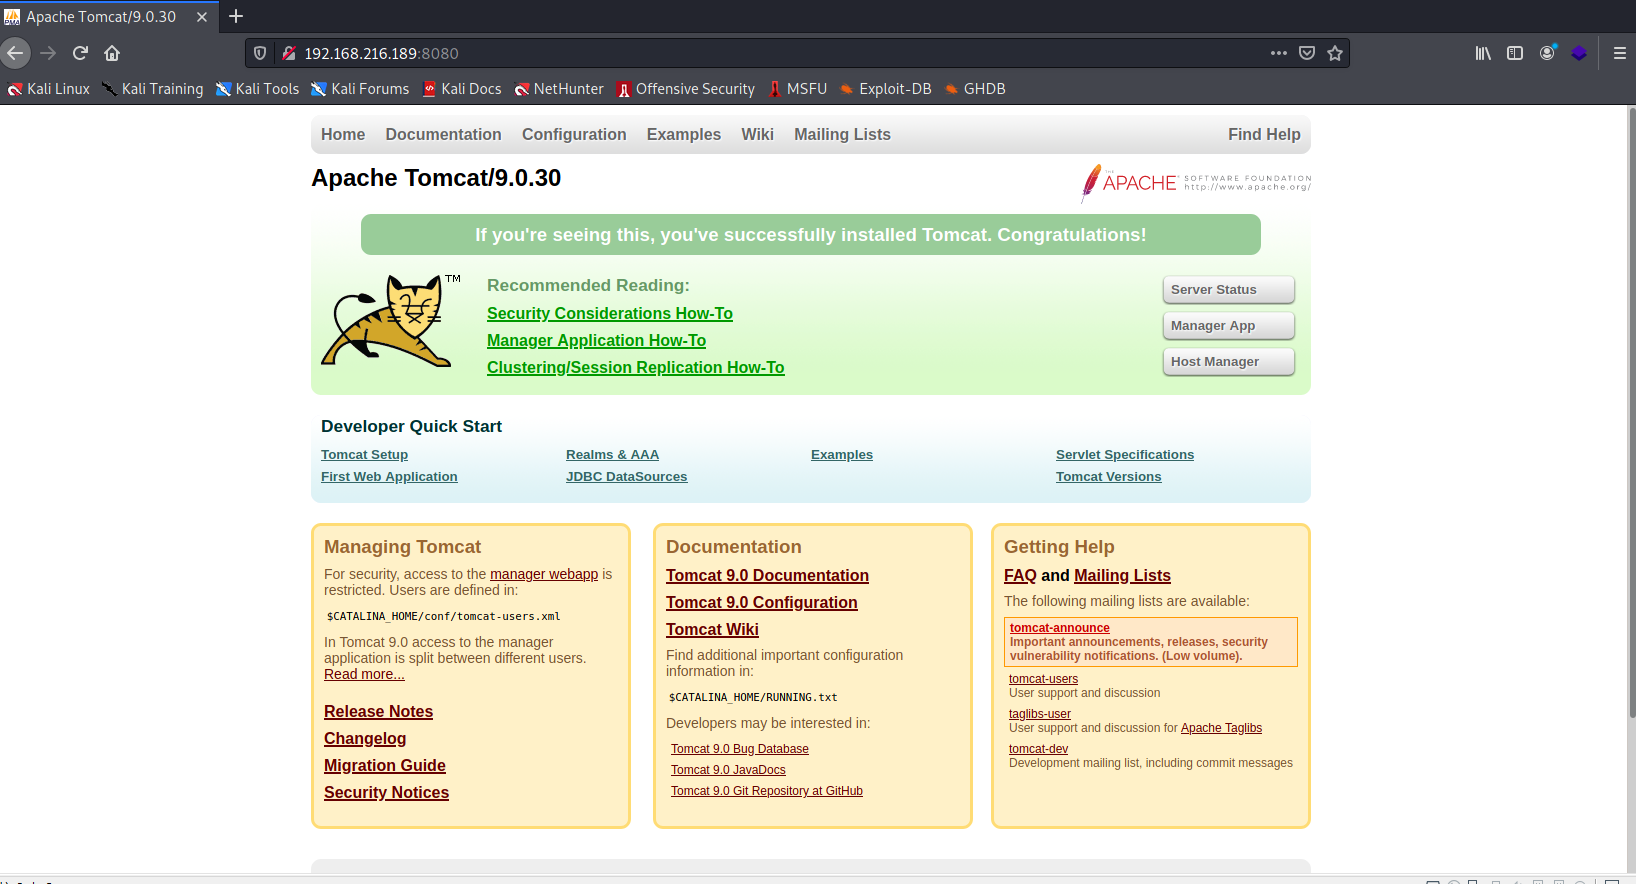Open the Library icon in toolbar
Image resolution: width=1636 pixels, height=884 pixels.
[1483, 53]
